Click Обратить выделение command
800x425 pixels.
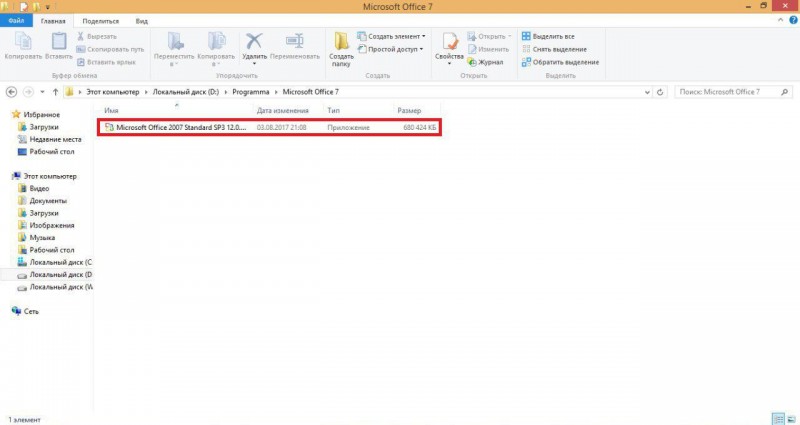[x=560, y=62]
